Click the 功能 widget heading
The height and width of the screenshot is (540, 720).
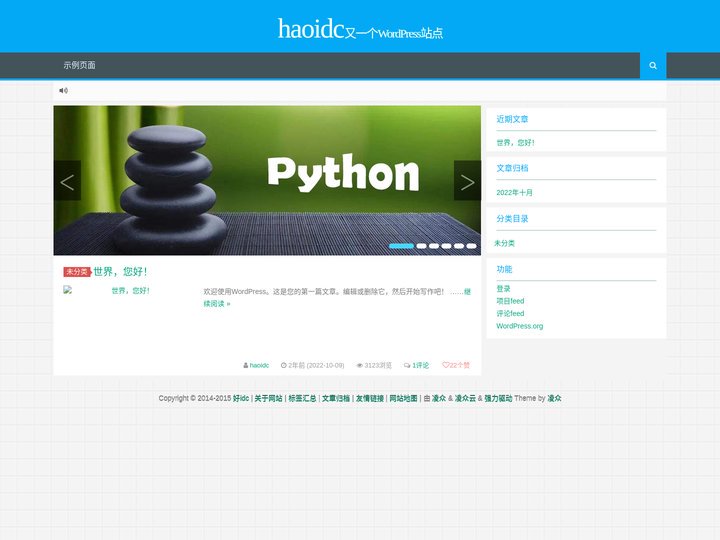504,270
